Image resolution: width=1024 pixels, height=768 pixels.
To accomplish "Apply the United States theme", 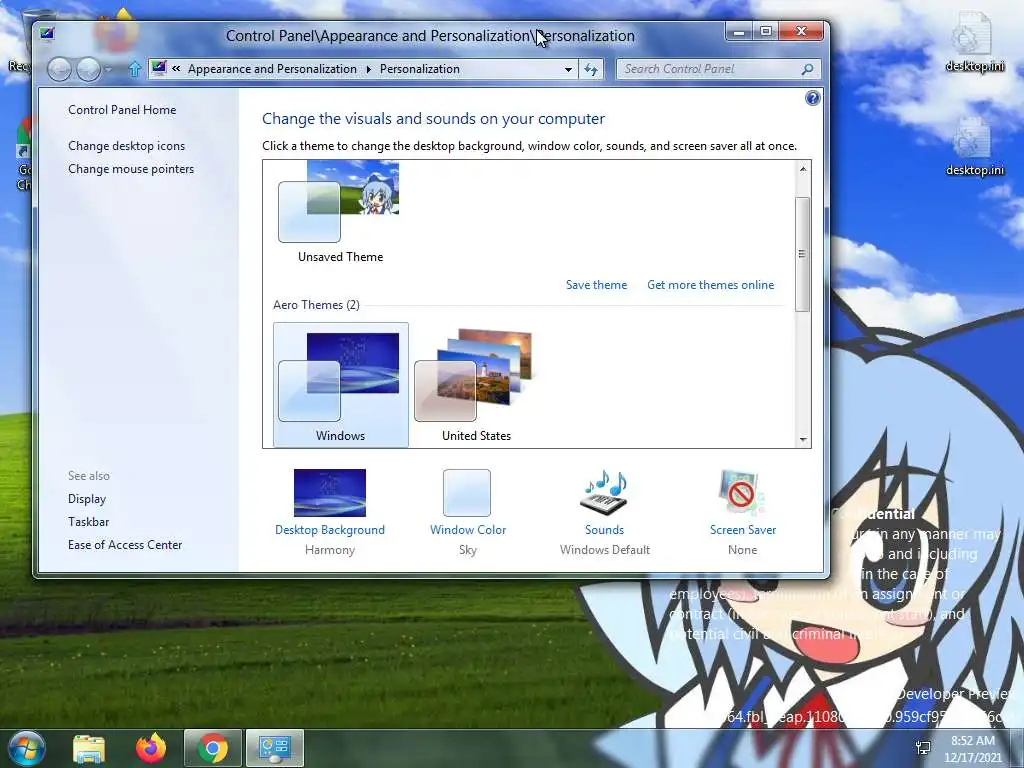I will [x=476, y=385].
